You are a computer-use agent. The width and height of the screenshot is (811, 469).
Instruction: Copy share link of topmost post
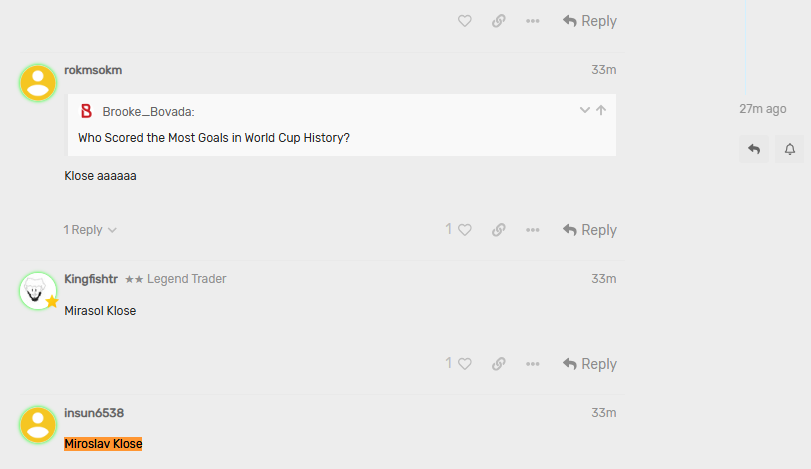498,21
